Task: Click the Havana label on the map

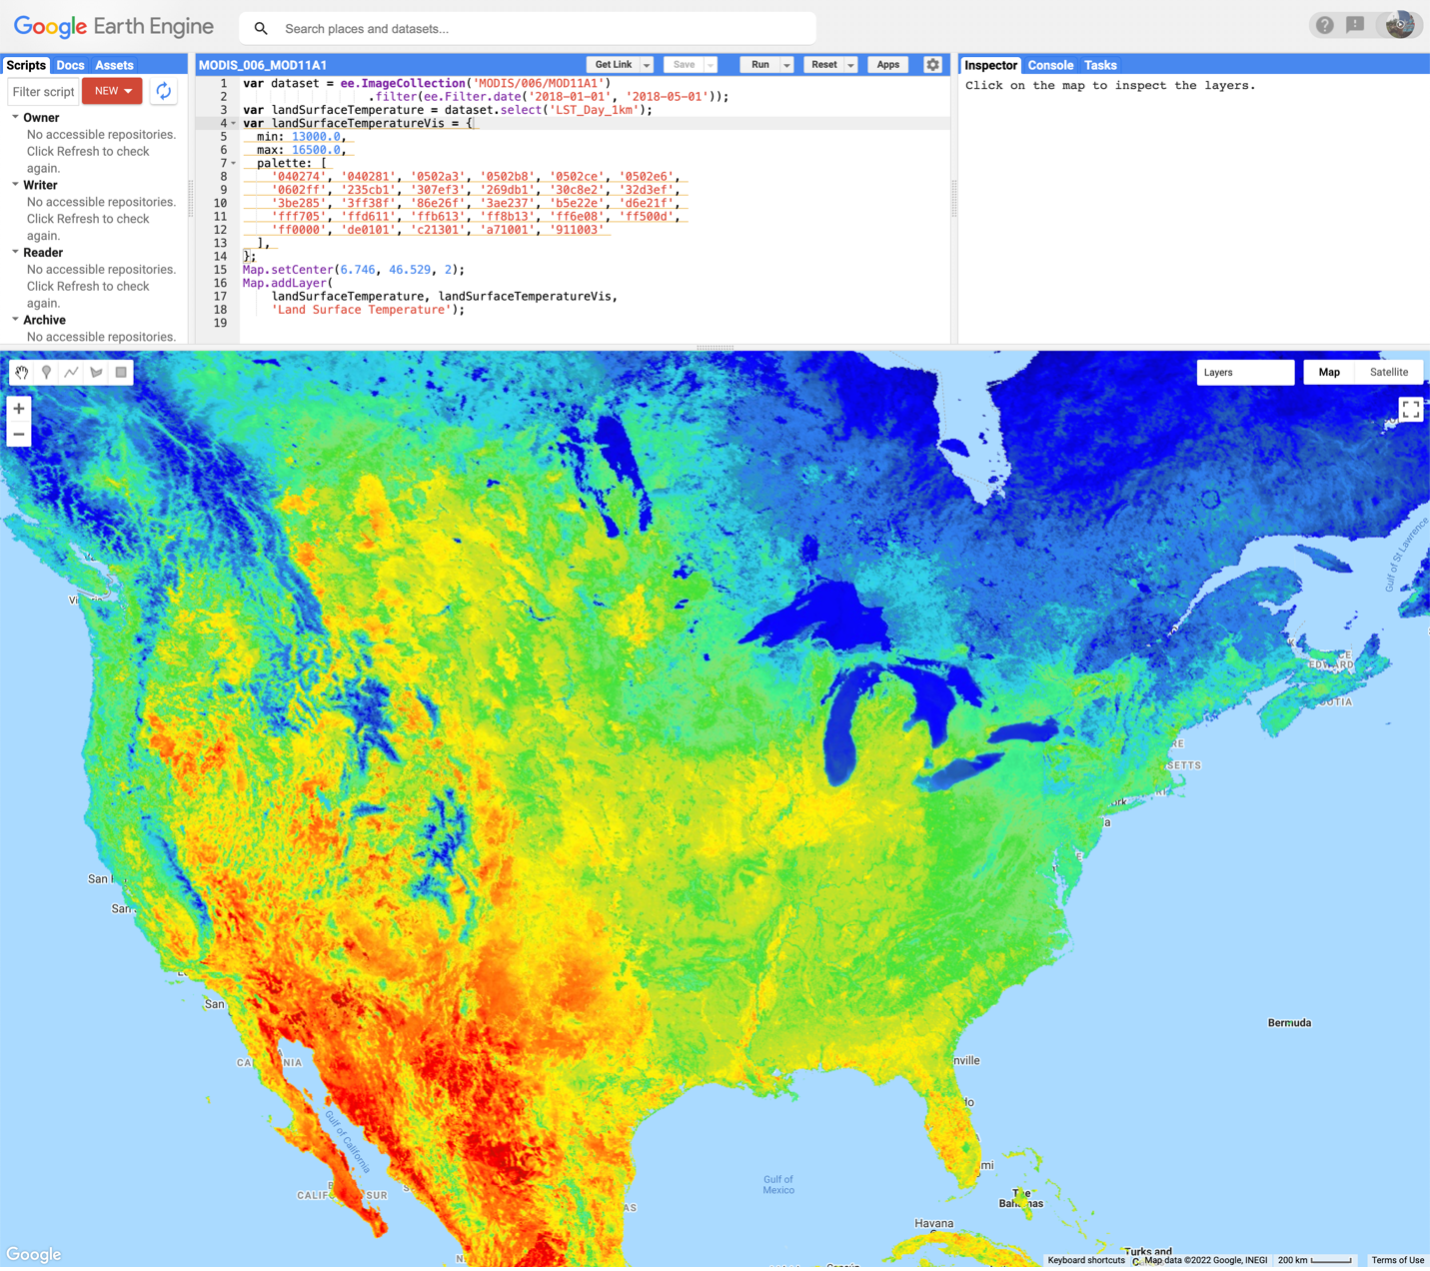Action: point(934,1223)
